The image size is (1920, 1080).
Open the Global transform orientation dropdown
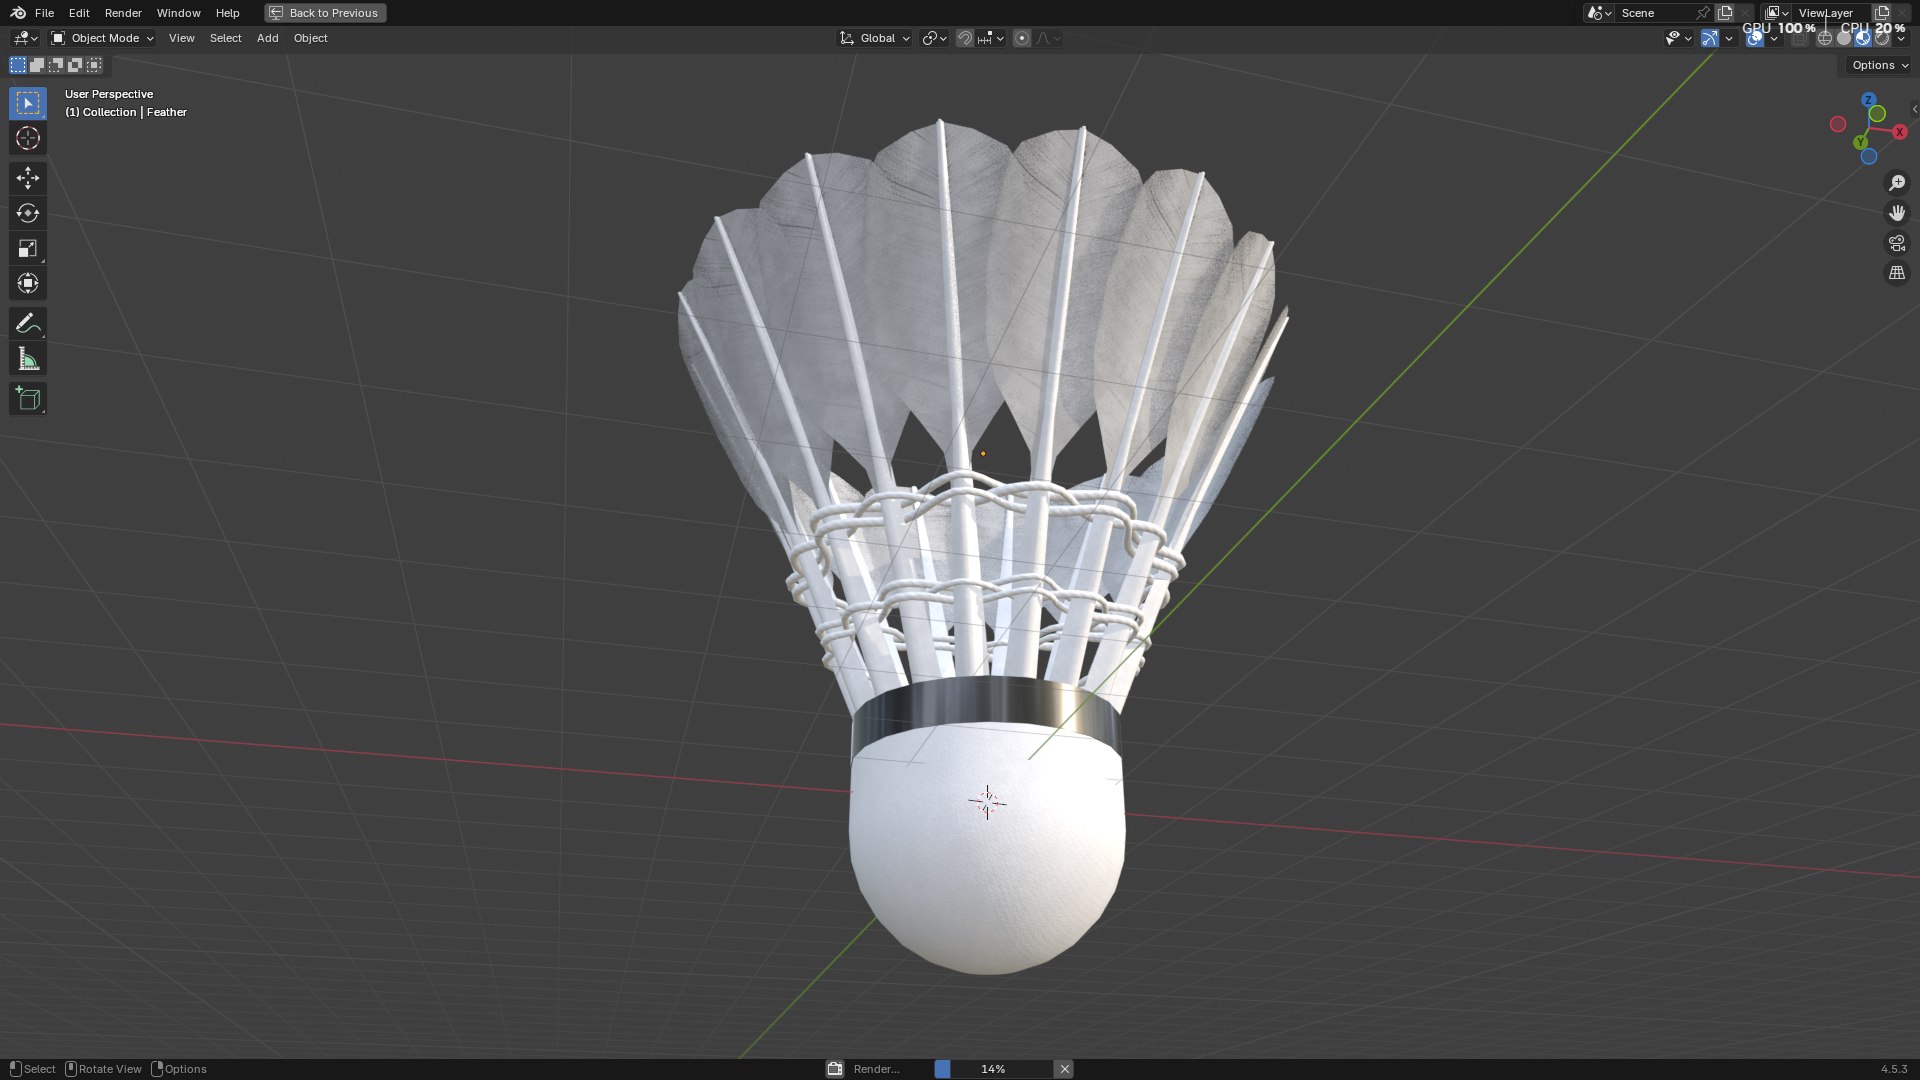point(874,38)
